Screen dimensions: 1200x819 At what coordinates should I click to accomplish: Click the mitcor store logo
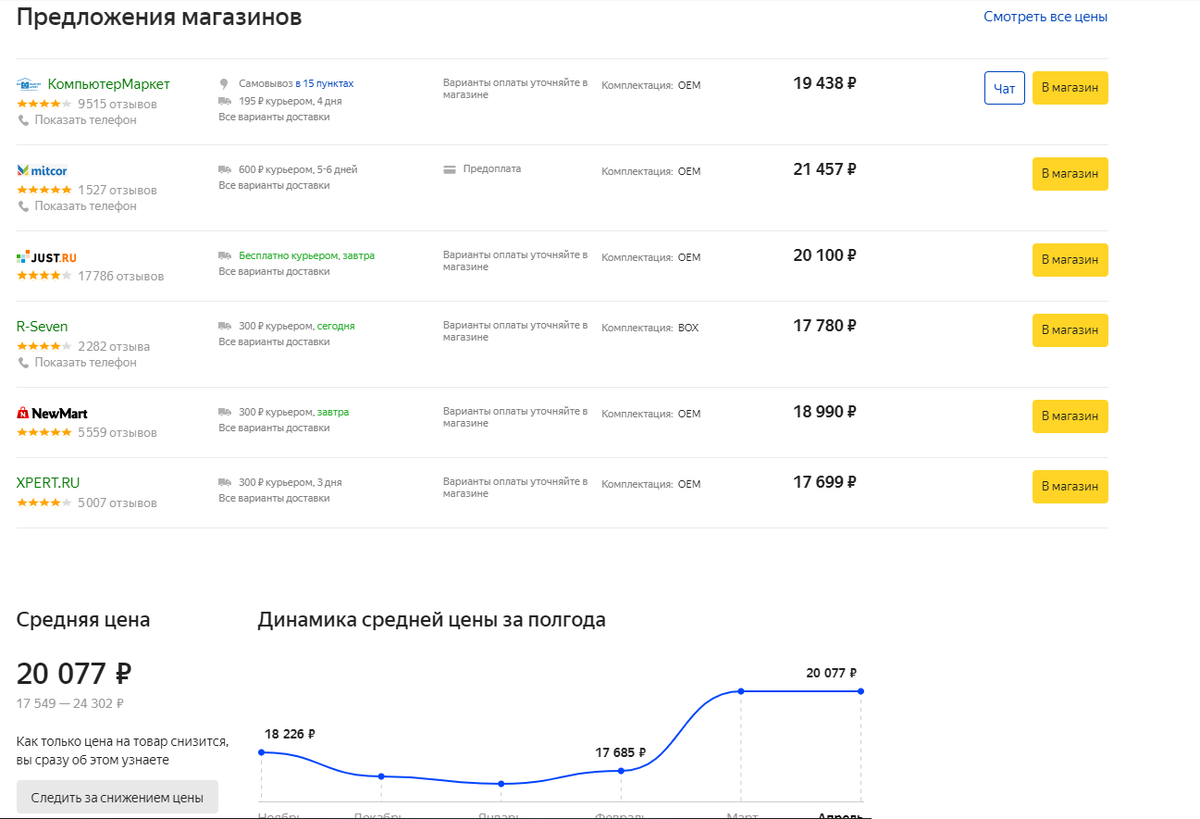42,170
